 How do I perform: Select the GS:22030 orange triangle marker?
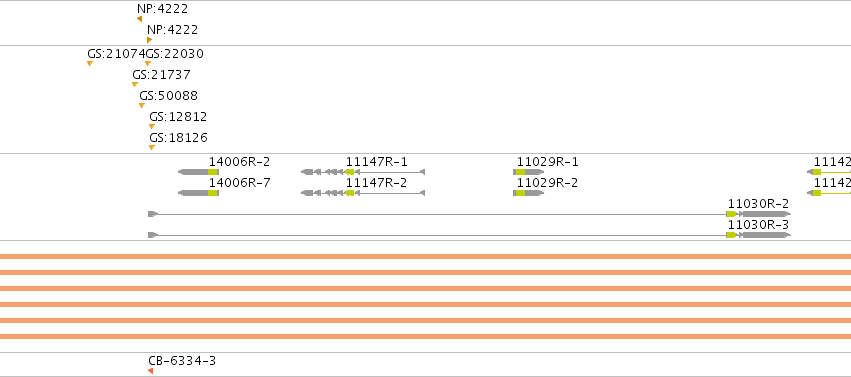[x=148, y=63]
